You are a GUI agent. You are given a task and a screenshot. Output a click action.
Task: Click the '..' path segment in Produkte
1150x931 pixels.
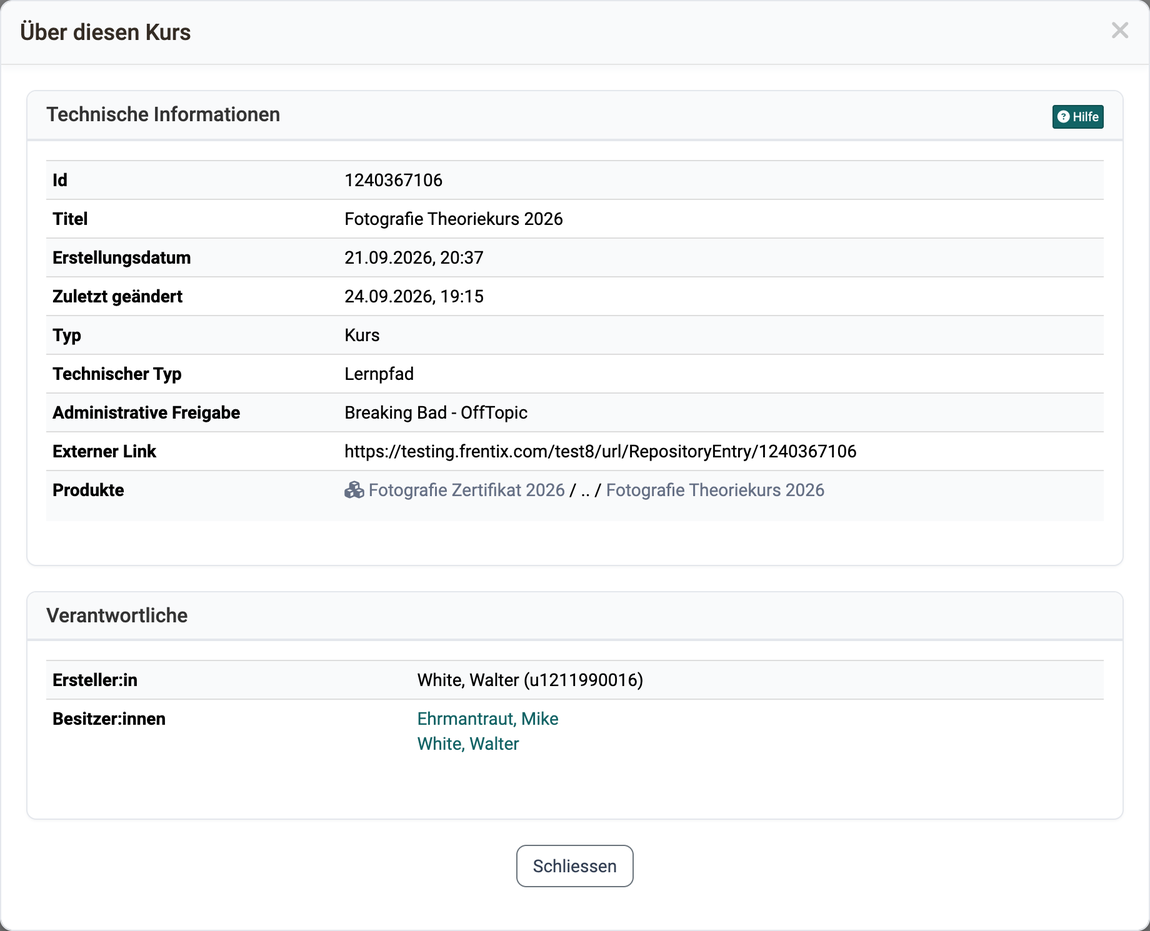point(585,490)
